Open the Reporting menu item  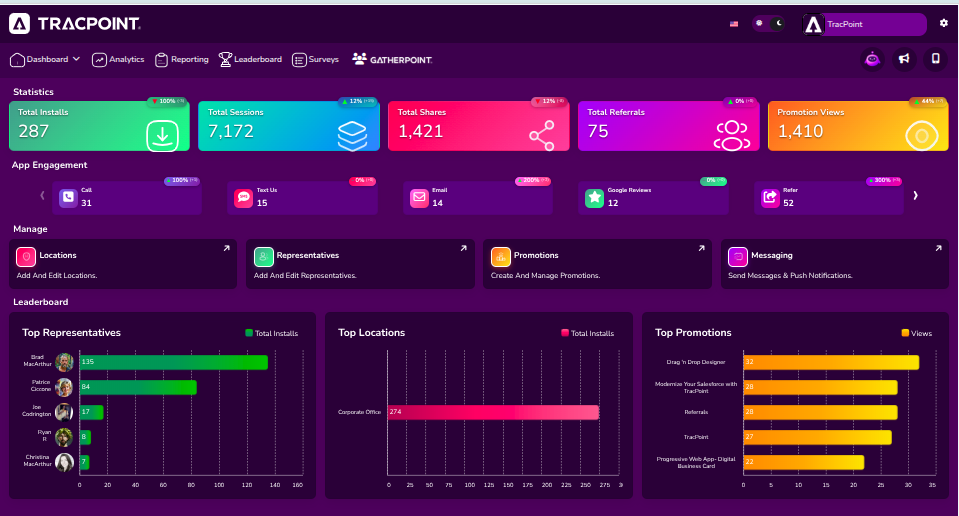click(x=182, y=59)
